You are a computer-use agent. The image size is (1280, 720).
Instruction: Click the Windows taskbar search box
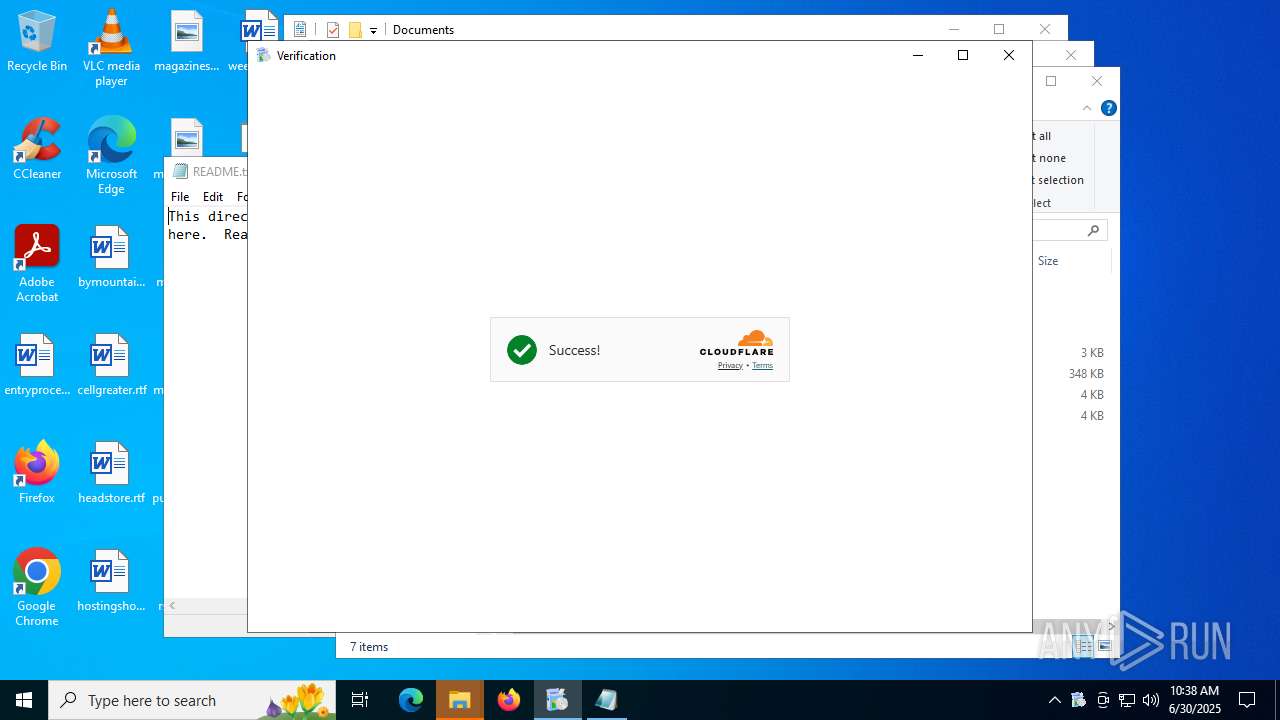point(193,700)
